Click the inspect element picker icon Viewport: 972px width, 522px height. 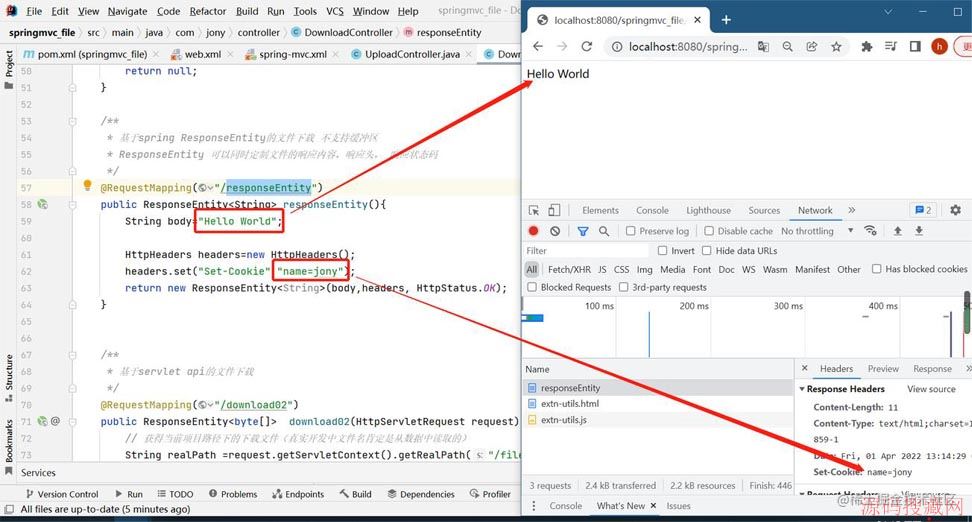point(534,210)
